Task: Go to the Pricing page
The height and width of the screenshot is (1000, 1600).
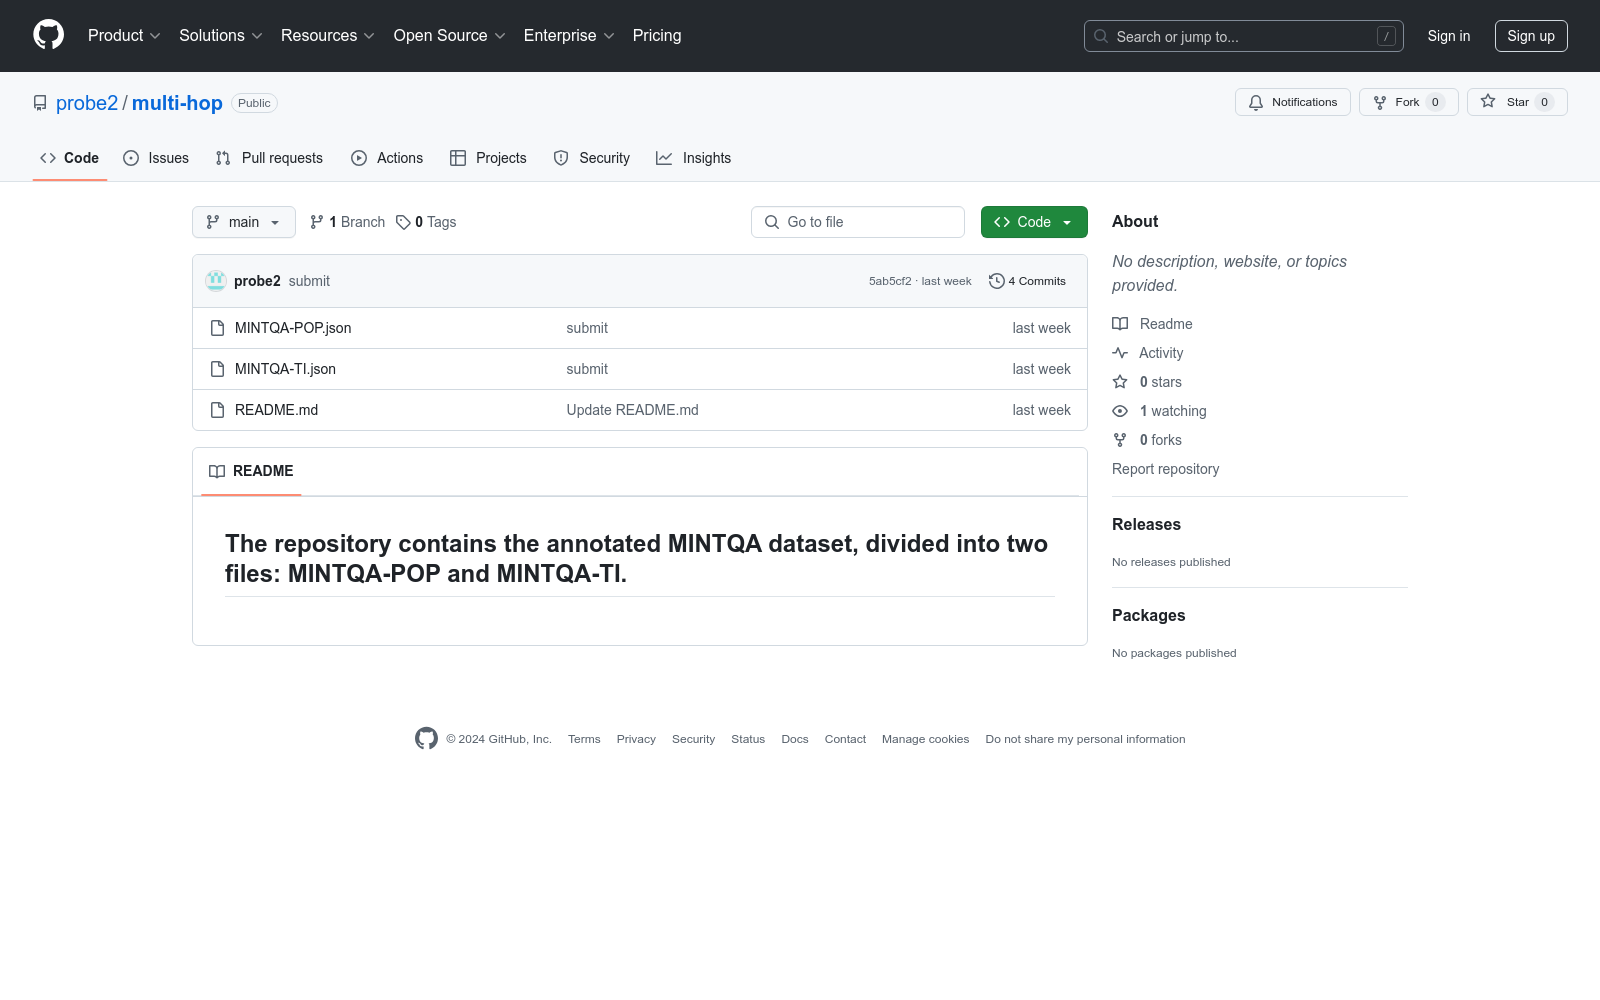Action: (x=657, y=36)
